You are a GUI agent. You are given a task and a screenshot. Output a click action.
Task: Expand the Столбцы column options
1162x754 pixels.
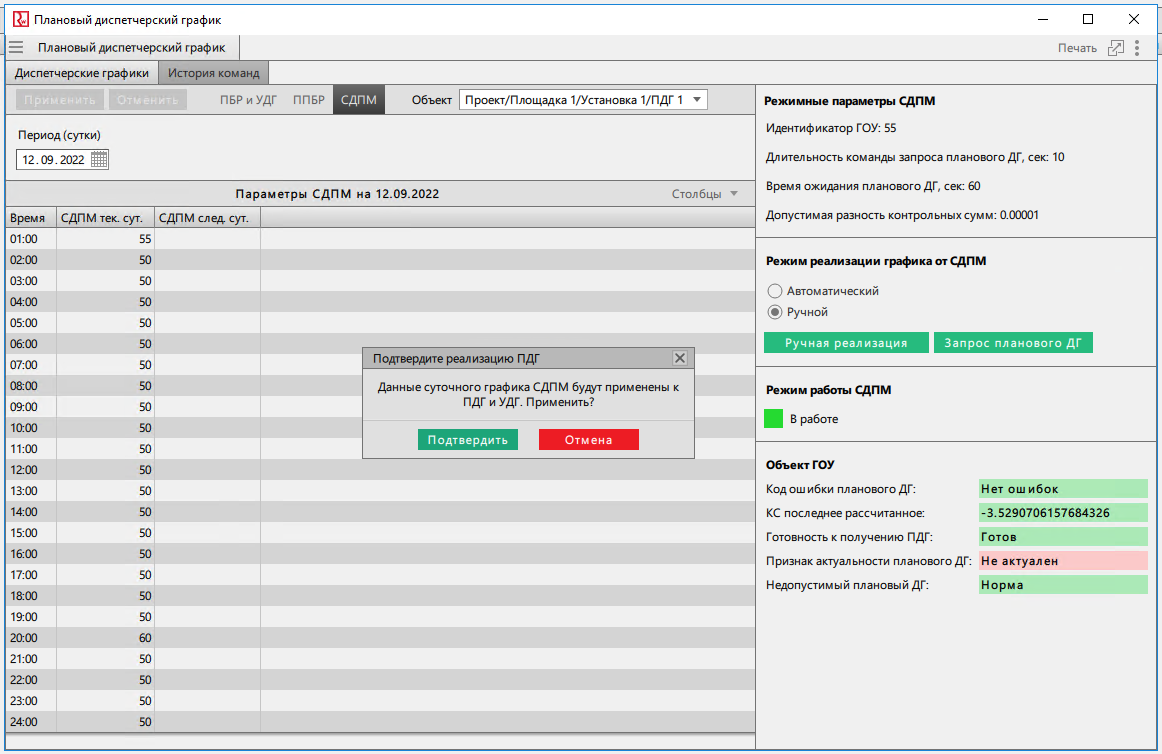pyautogui.click(x=707, y=193)
